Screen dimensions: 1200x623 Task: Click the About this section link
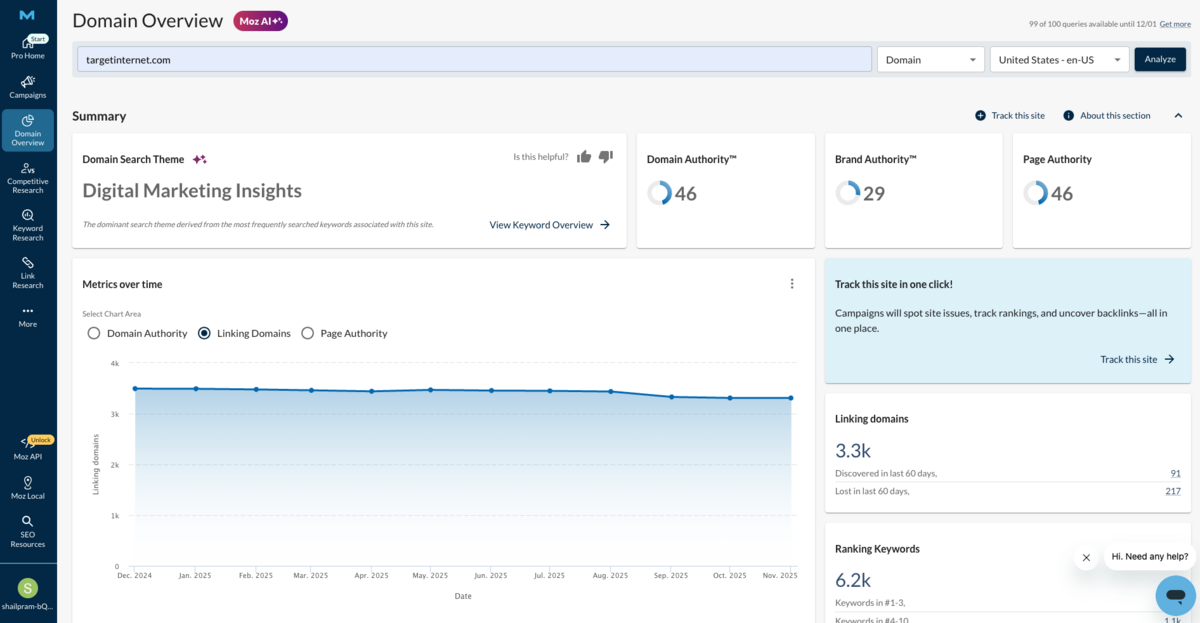click(1115, 116)
